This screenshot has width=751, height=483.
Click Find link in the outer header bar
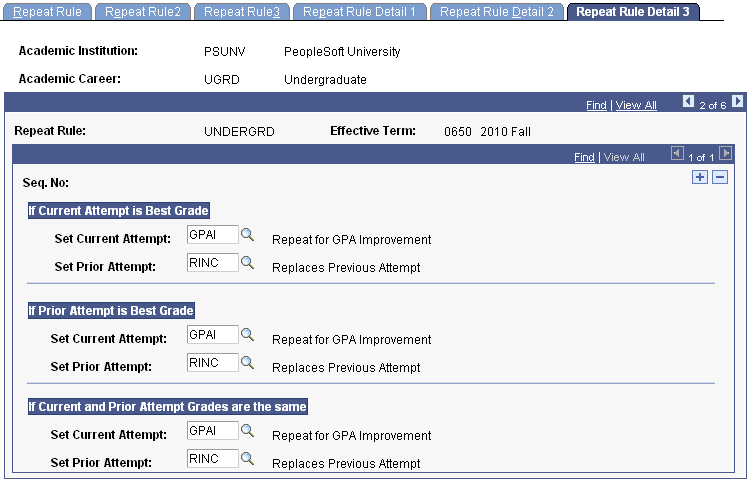click(596, 105)
